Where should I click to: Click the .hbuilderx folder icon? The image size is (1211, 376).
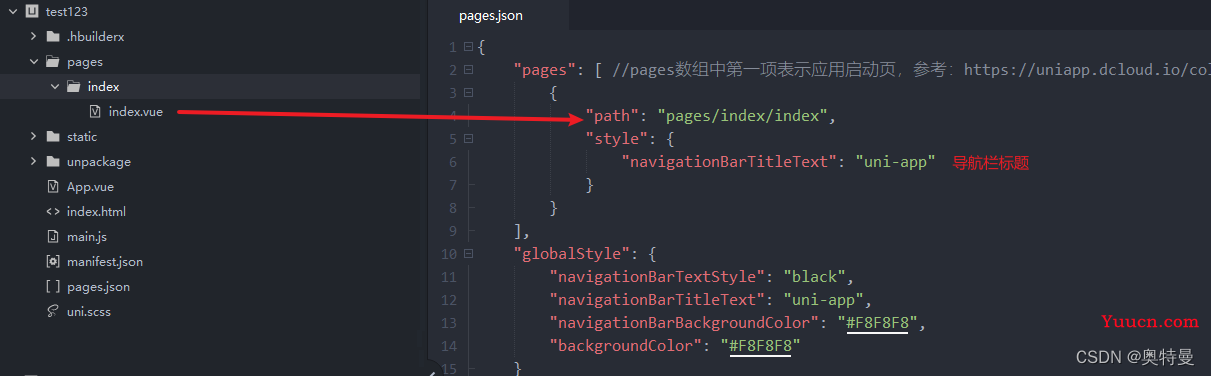[x=53, y=36]
